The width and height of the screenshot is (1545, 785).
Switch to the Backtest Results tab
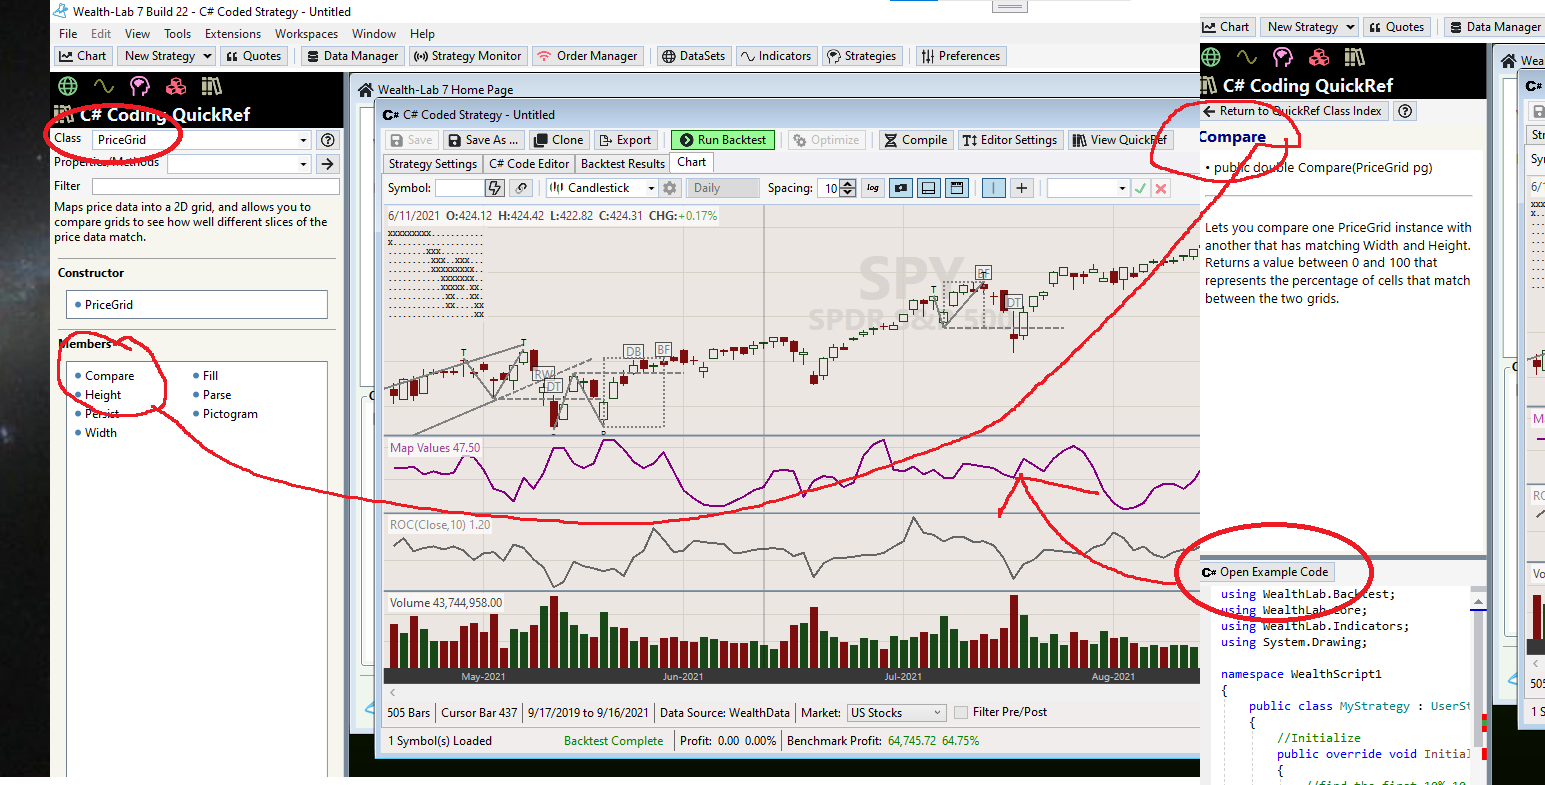pyautogui.click(x=622, y=164)
